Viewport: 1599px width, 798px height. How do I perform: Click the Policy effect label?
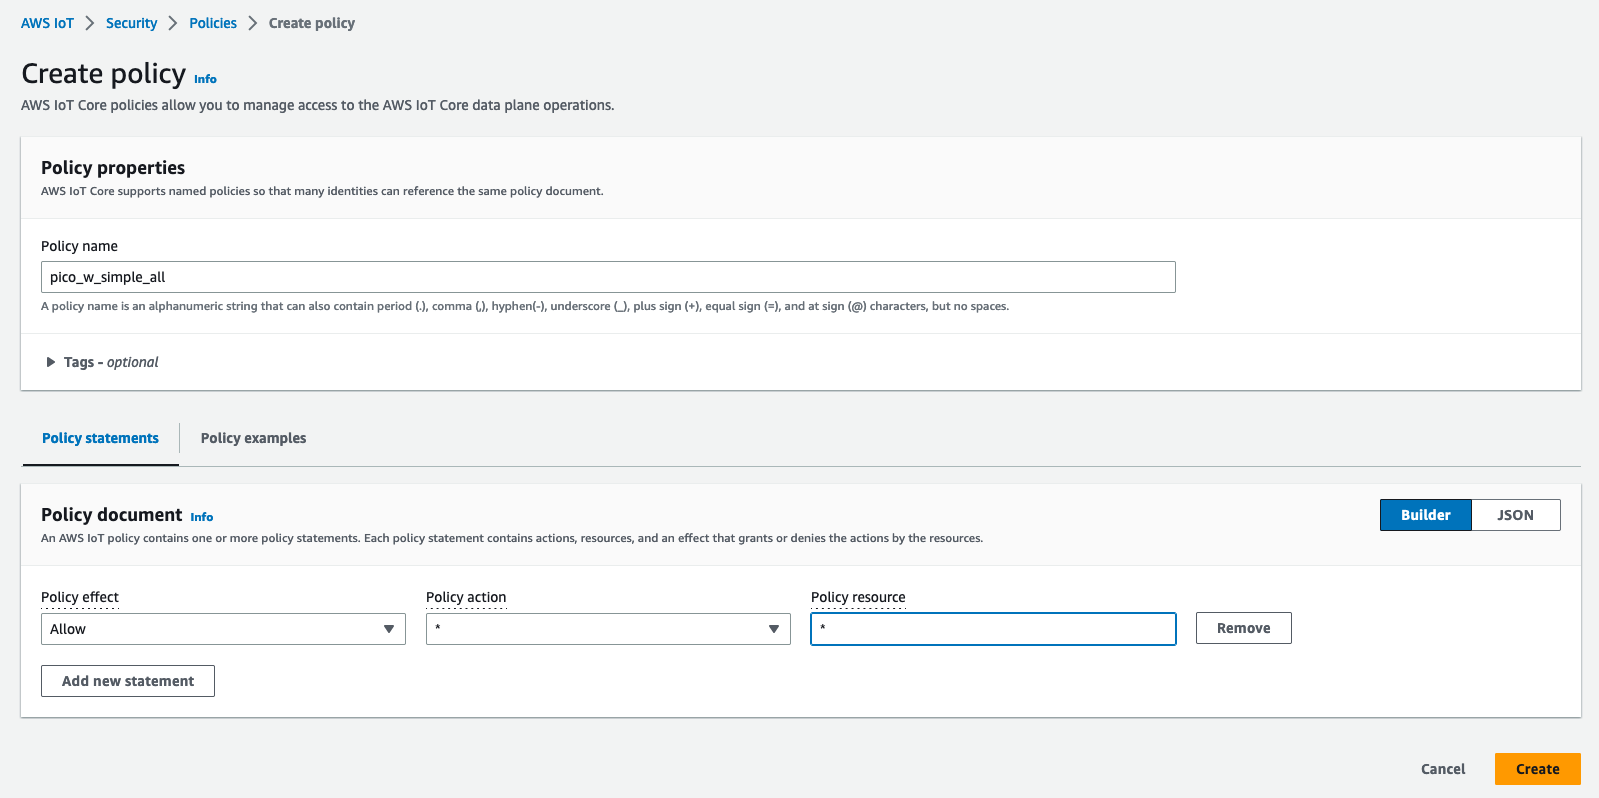coord(80,597)
